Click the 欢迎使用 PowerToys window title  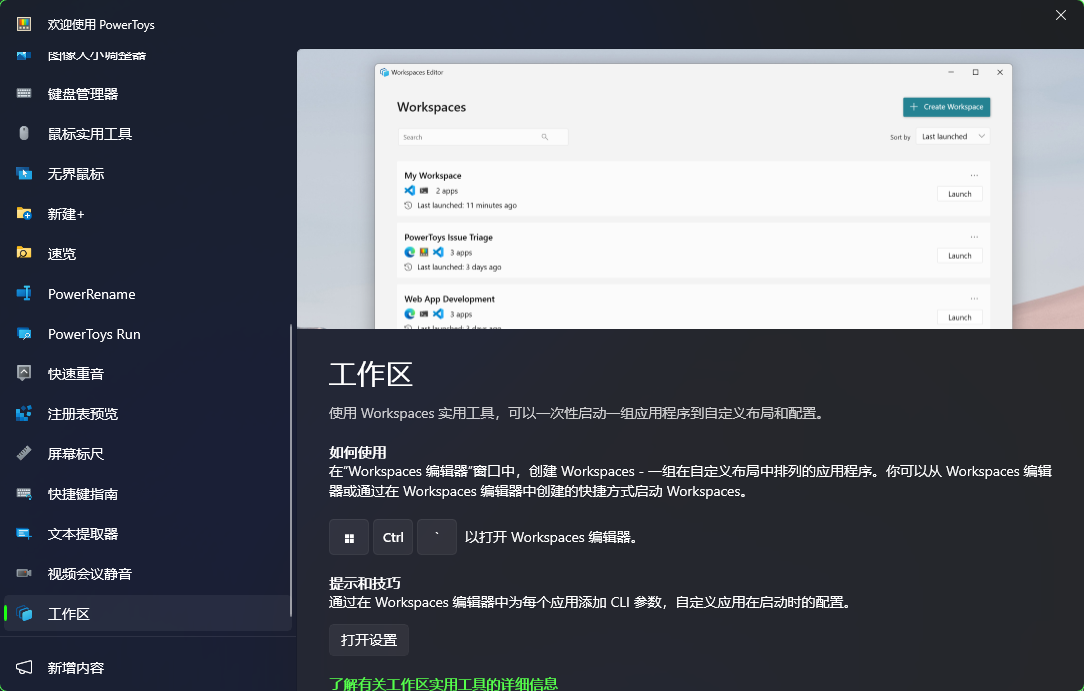coord(101,25)
